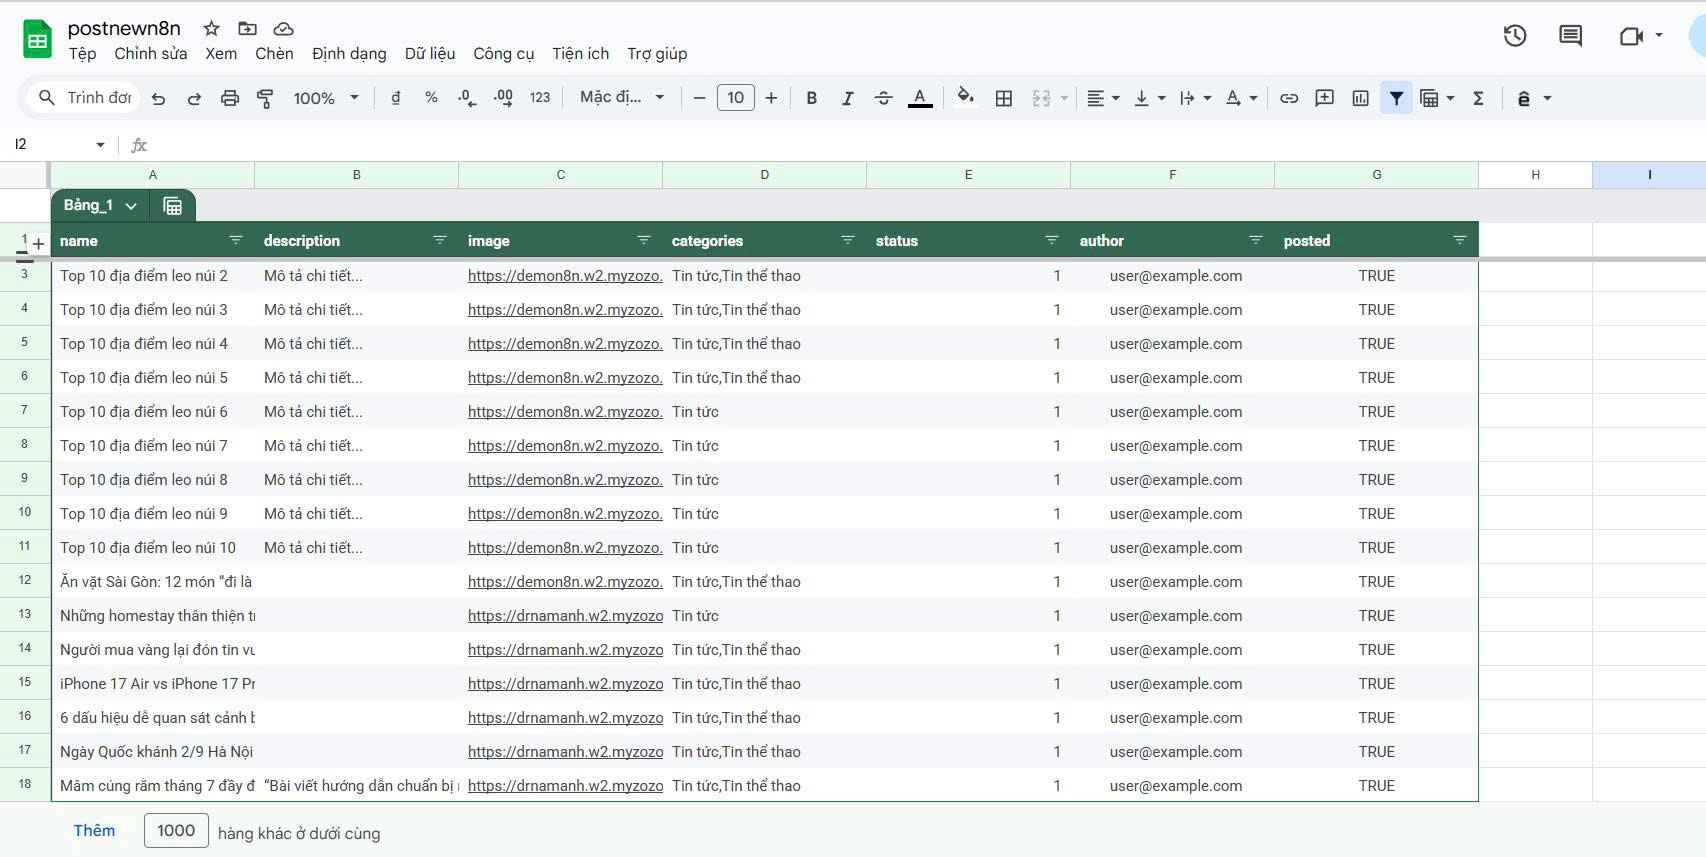Open image column filter
The image size is (1706, 857).
[644, 240]
